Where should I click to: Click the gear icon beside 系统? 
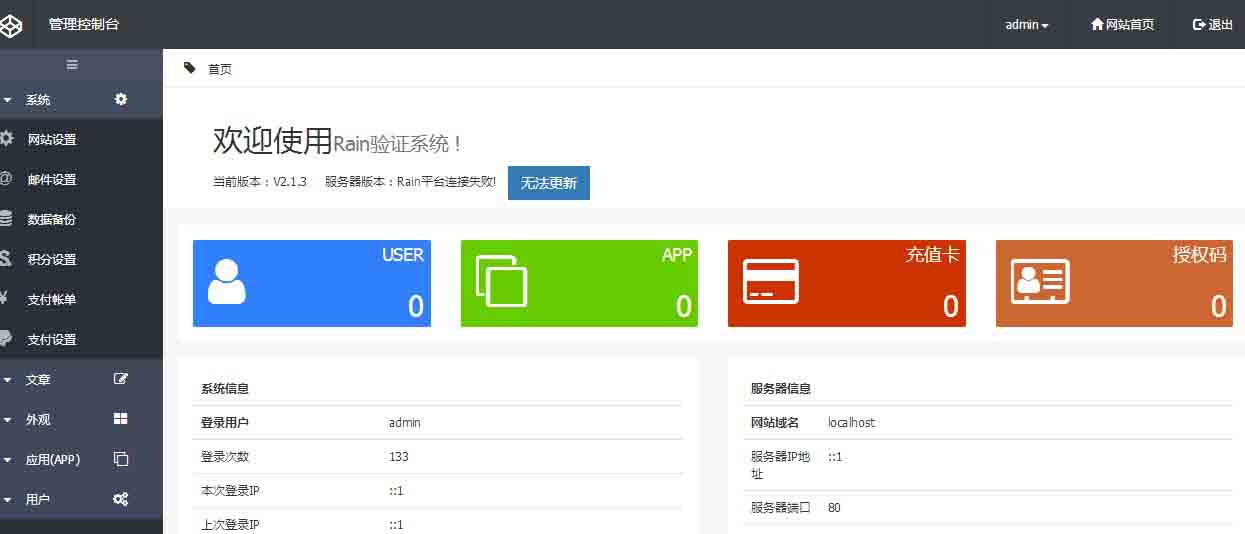[x=121, y=99]
